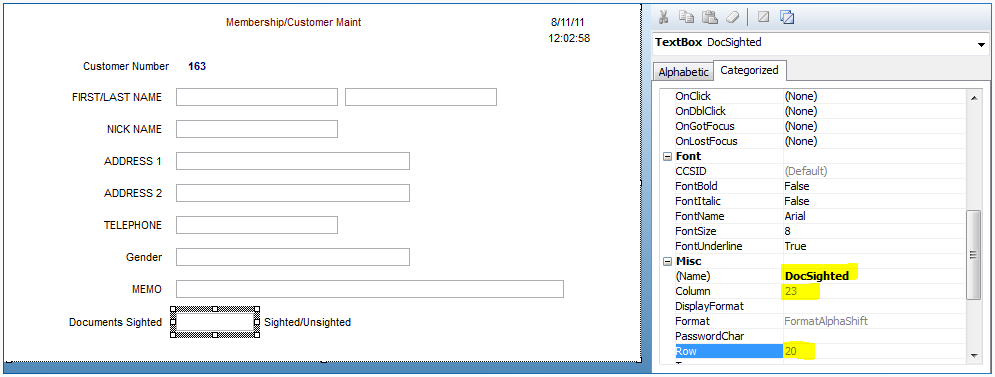995x377 pixels.
Task: Click the customer number value 163
Action: (197, 66)
